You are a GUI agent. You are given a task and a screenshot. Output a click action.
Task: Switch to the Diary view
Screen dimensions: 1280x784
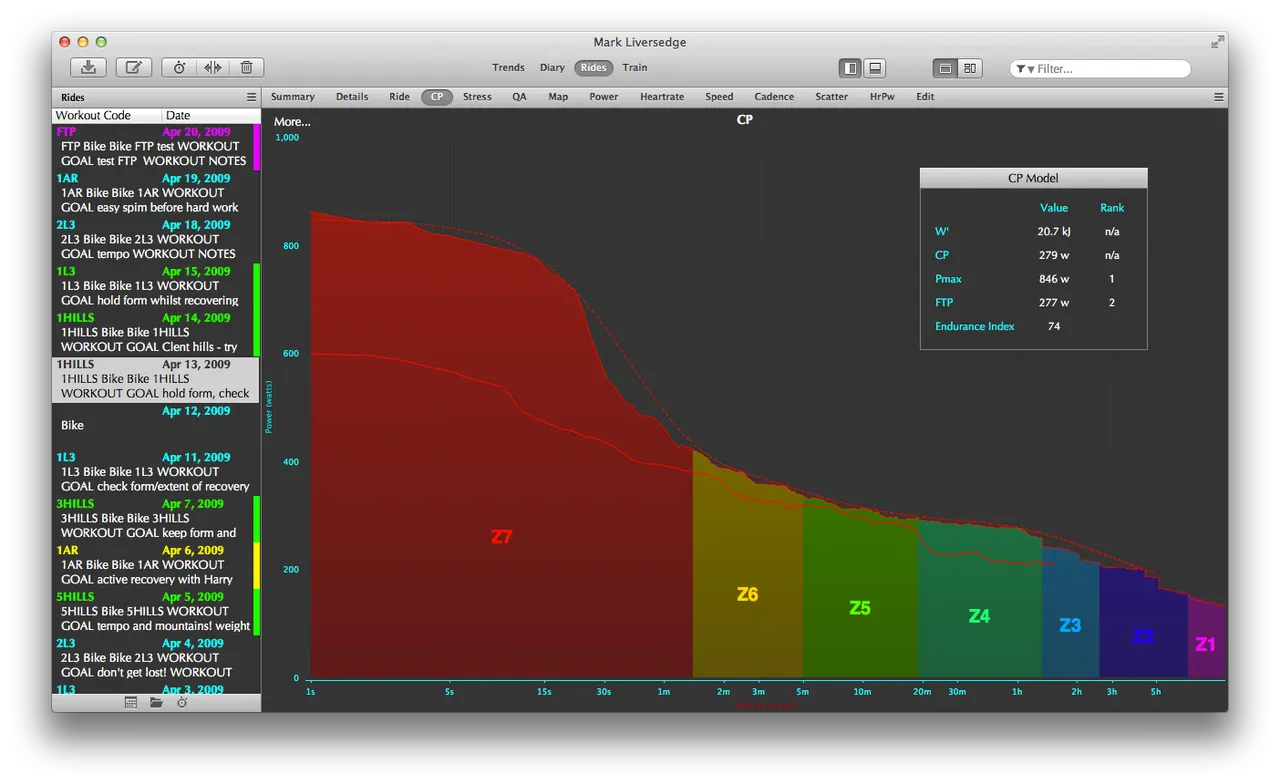(x=552, y=68)
